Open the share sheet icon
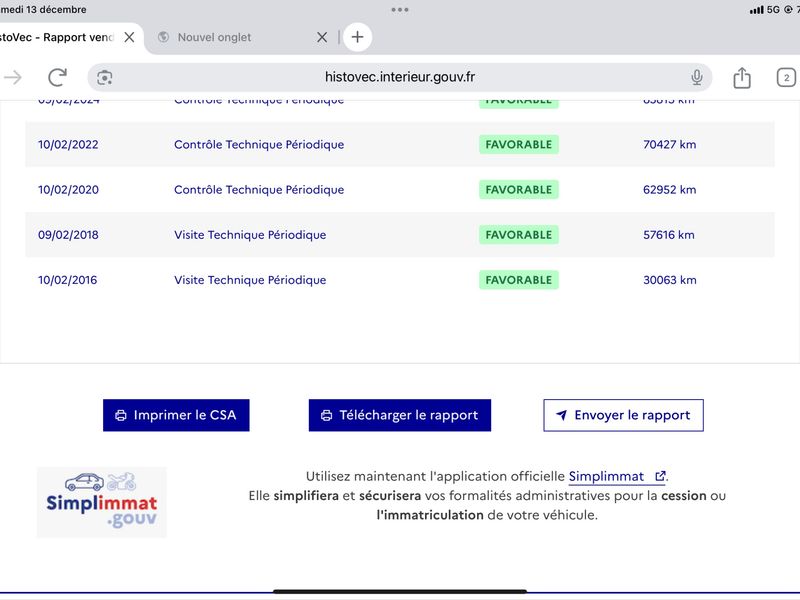This screenshot has height=600, width=800. 742,78
